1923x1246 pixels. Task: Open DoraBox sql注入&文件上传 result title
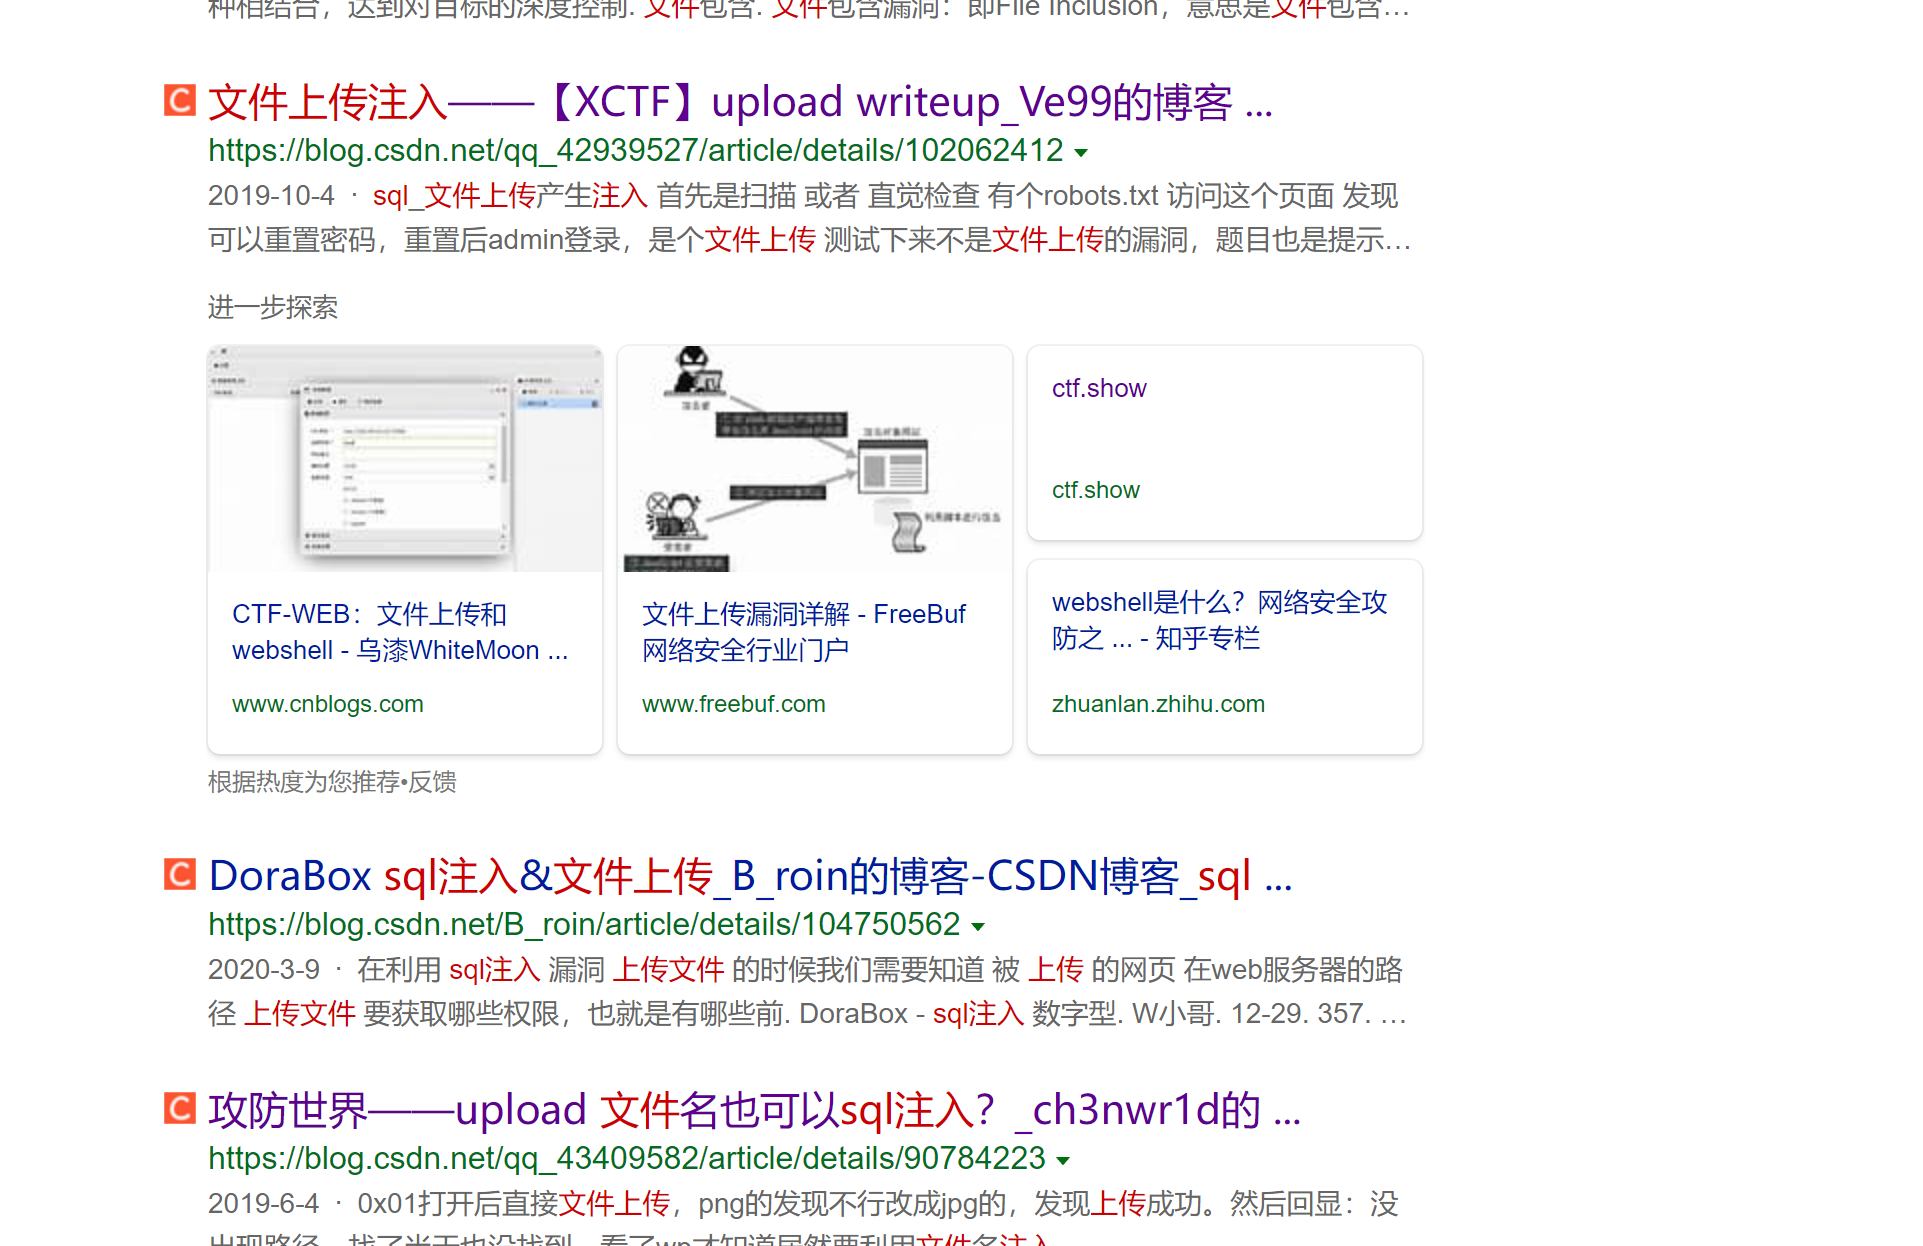(x=749, y=877)
